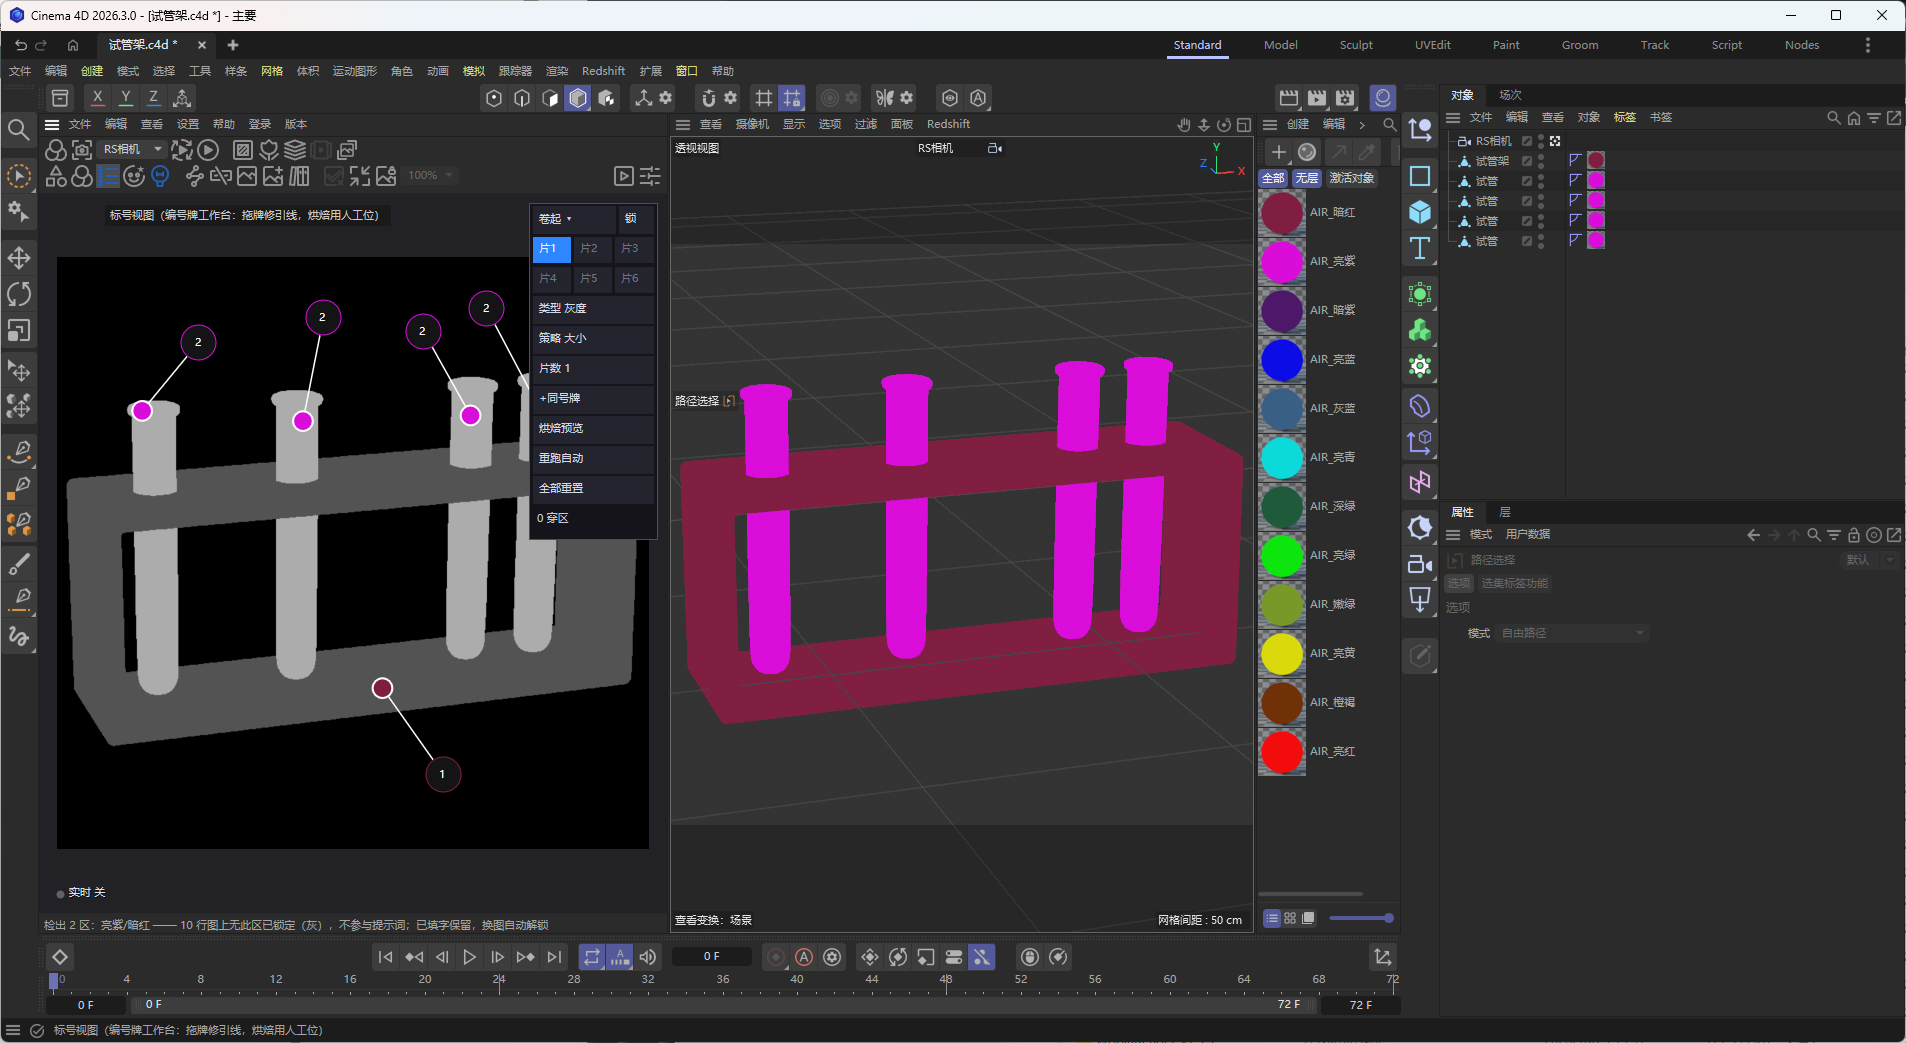
Task: Adjust the material thumbnail size slider
Action: pyautogui.click(x=1361, y=918)
